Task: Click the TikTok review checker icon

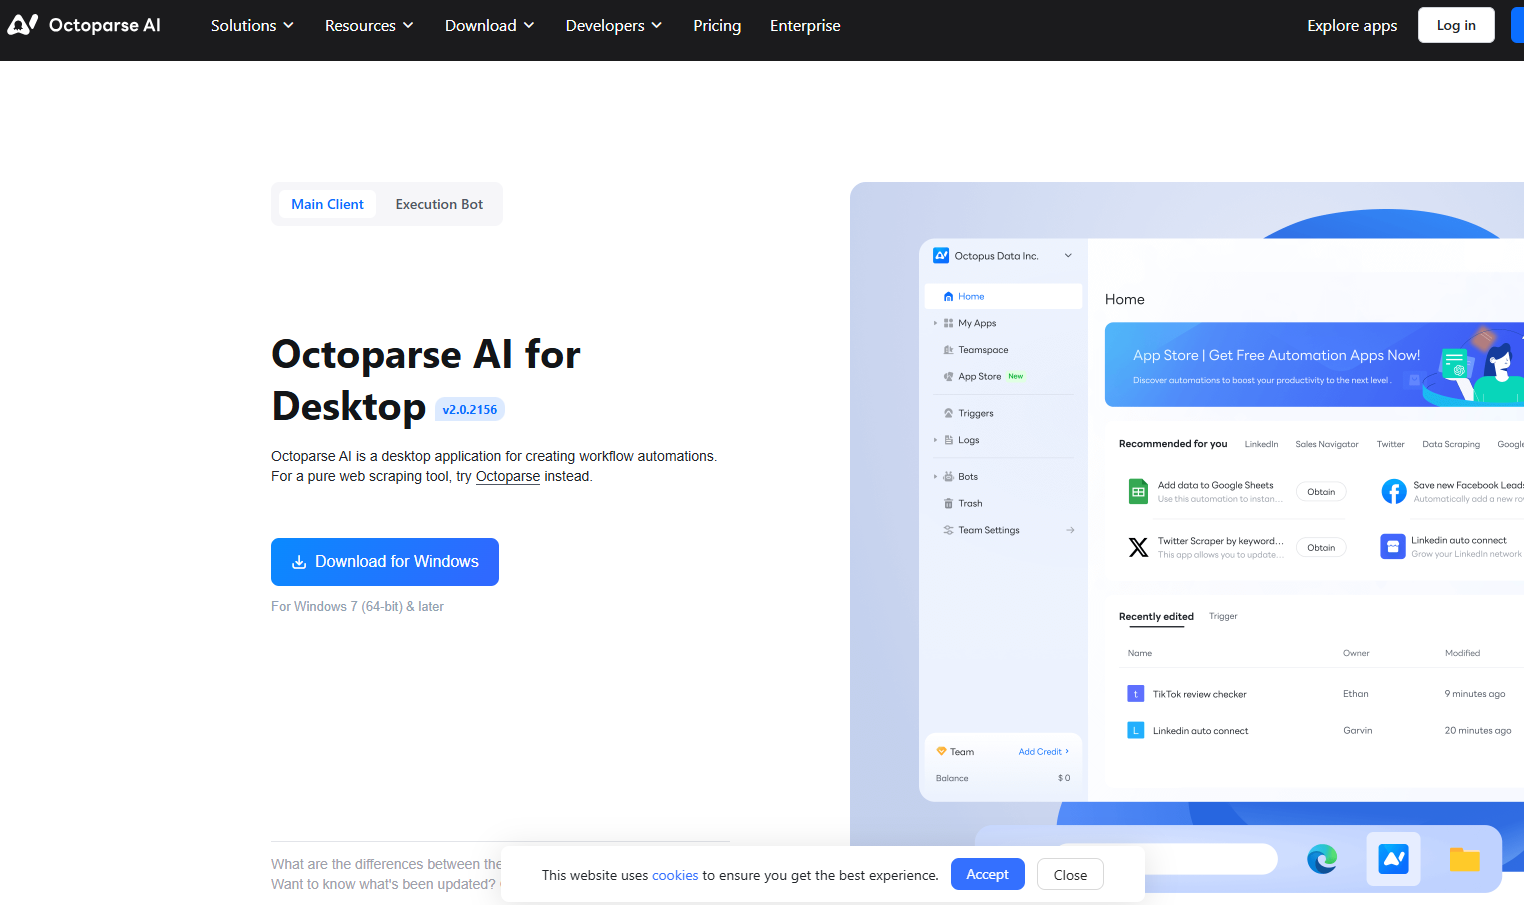Action: pyautogui.click(x=1136, y=693)
